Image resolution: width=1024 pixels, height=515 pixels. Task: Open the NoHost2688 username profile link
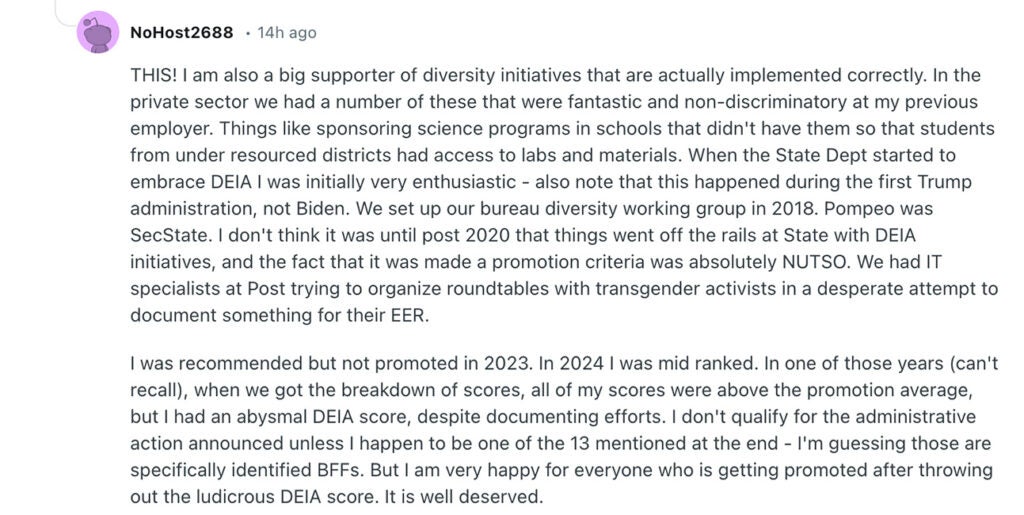tap(182, 33)
